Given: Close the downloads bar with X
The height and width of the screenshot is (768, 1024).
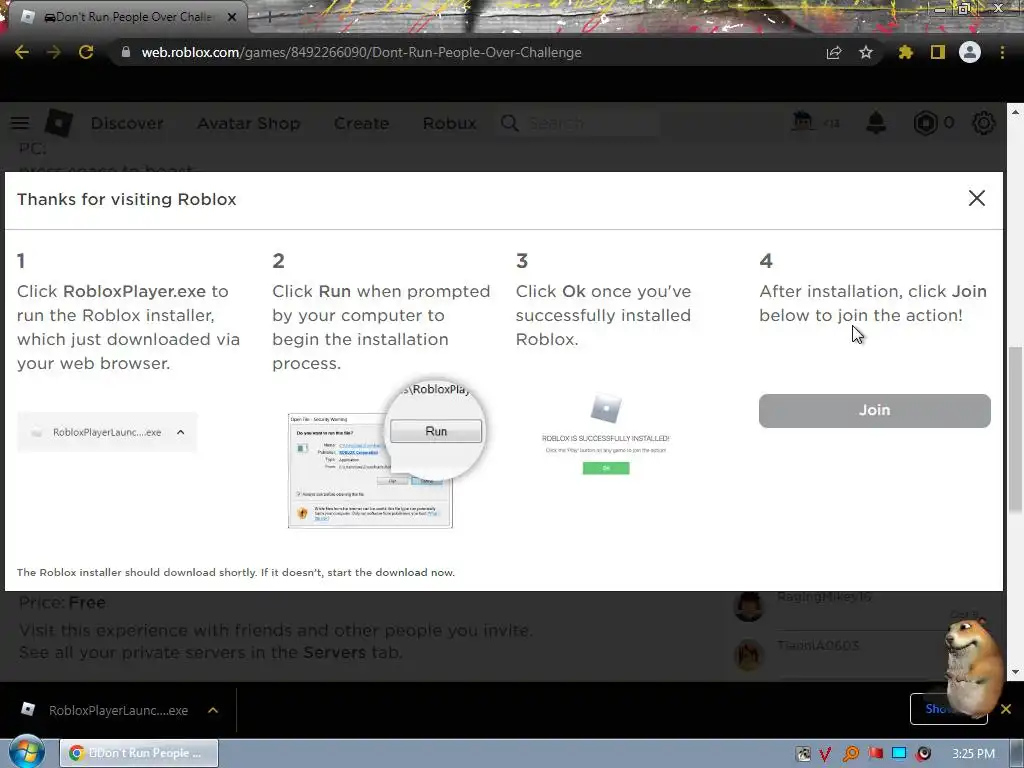Looking at the screenshot, I should pyautogui.click(x=1006, y=709).
